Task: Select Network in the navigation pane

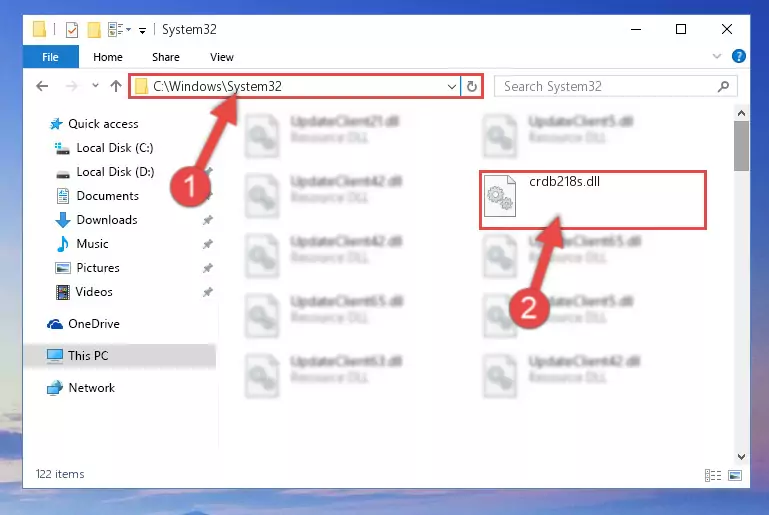Action: tap(91, 387)
